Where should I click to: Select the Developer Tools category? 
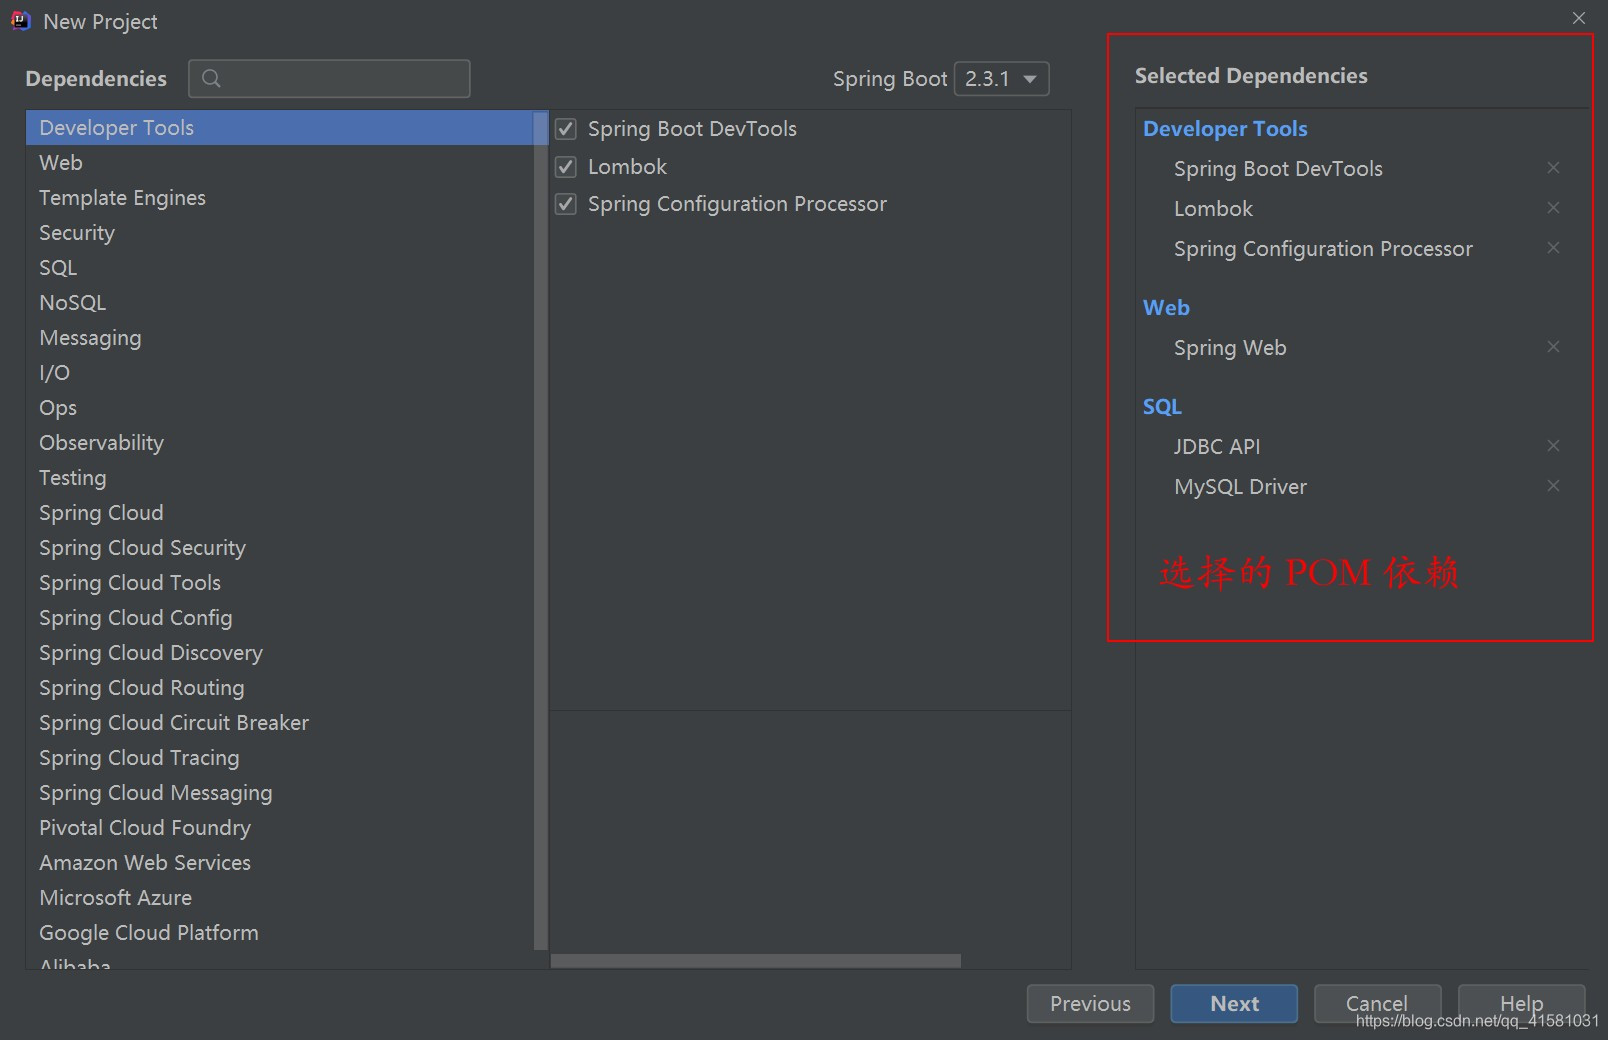[280, 128]
